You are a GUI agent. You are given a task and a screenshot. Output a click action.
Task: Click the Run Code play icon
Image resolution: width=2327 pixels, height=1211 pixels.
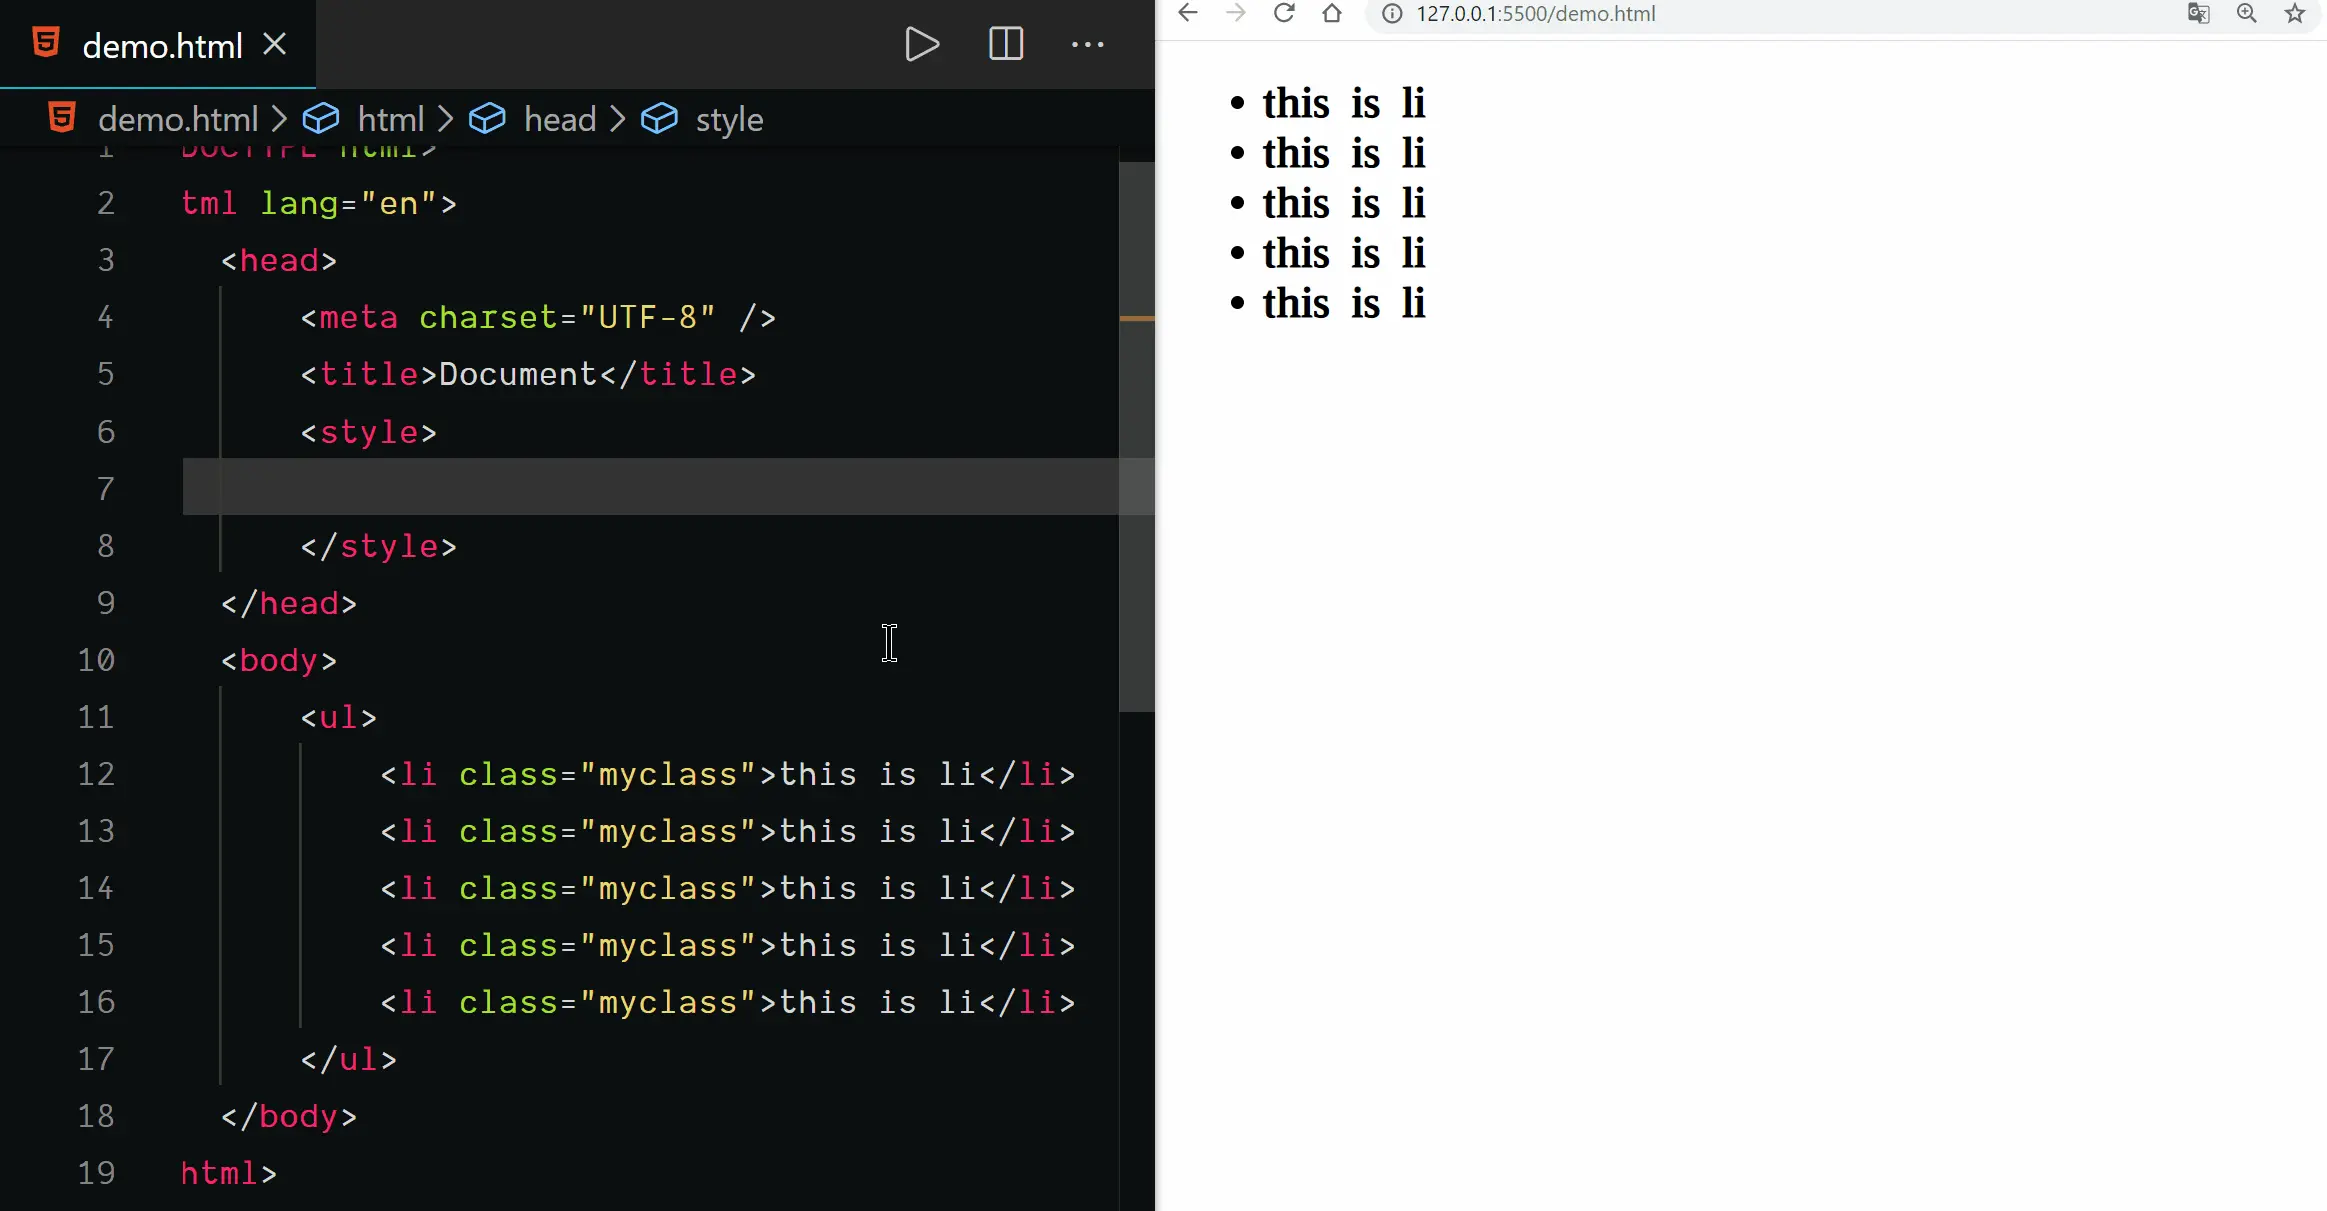[921, 44]
